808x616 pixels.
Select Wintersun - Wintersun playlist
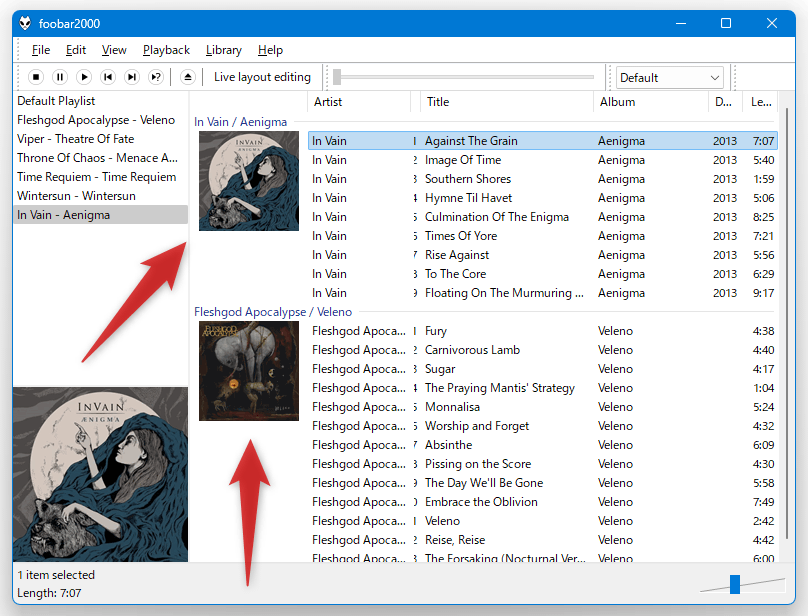(x=100, y=196)
